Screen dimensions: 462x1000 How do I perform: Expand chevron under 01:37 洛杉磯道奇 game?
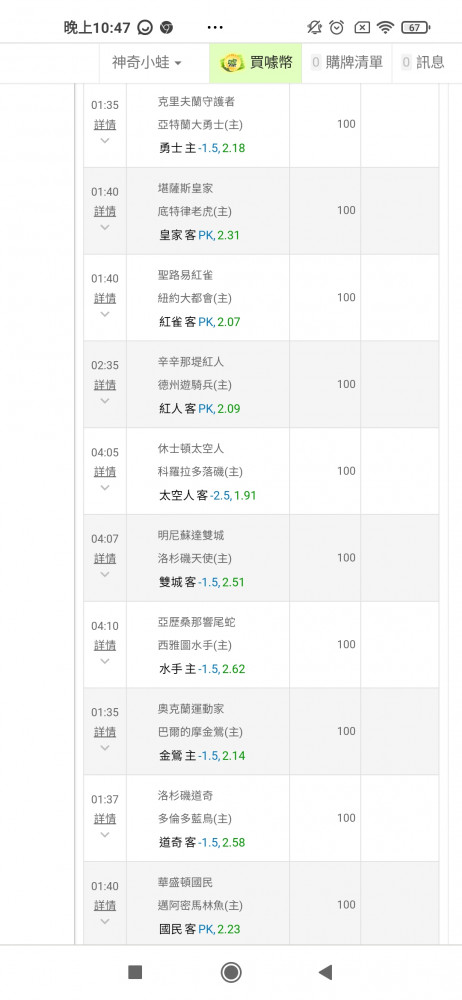pyautogui.click(x=105, y=834)
